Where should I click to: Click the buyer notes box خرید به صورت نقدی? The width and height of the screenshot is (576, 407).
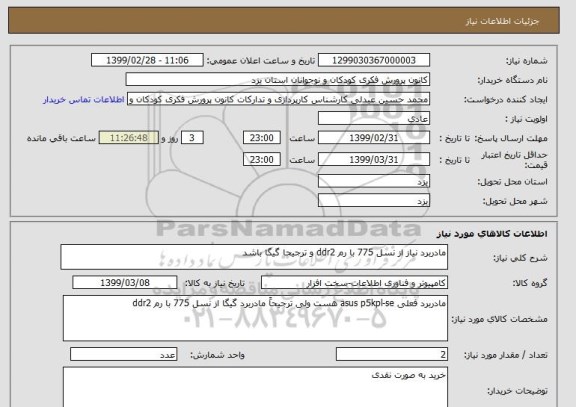click(255, 386)
